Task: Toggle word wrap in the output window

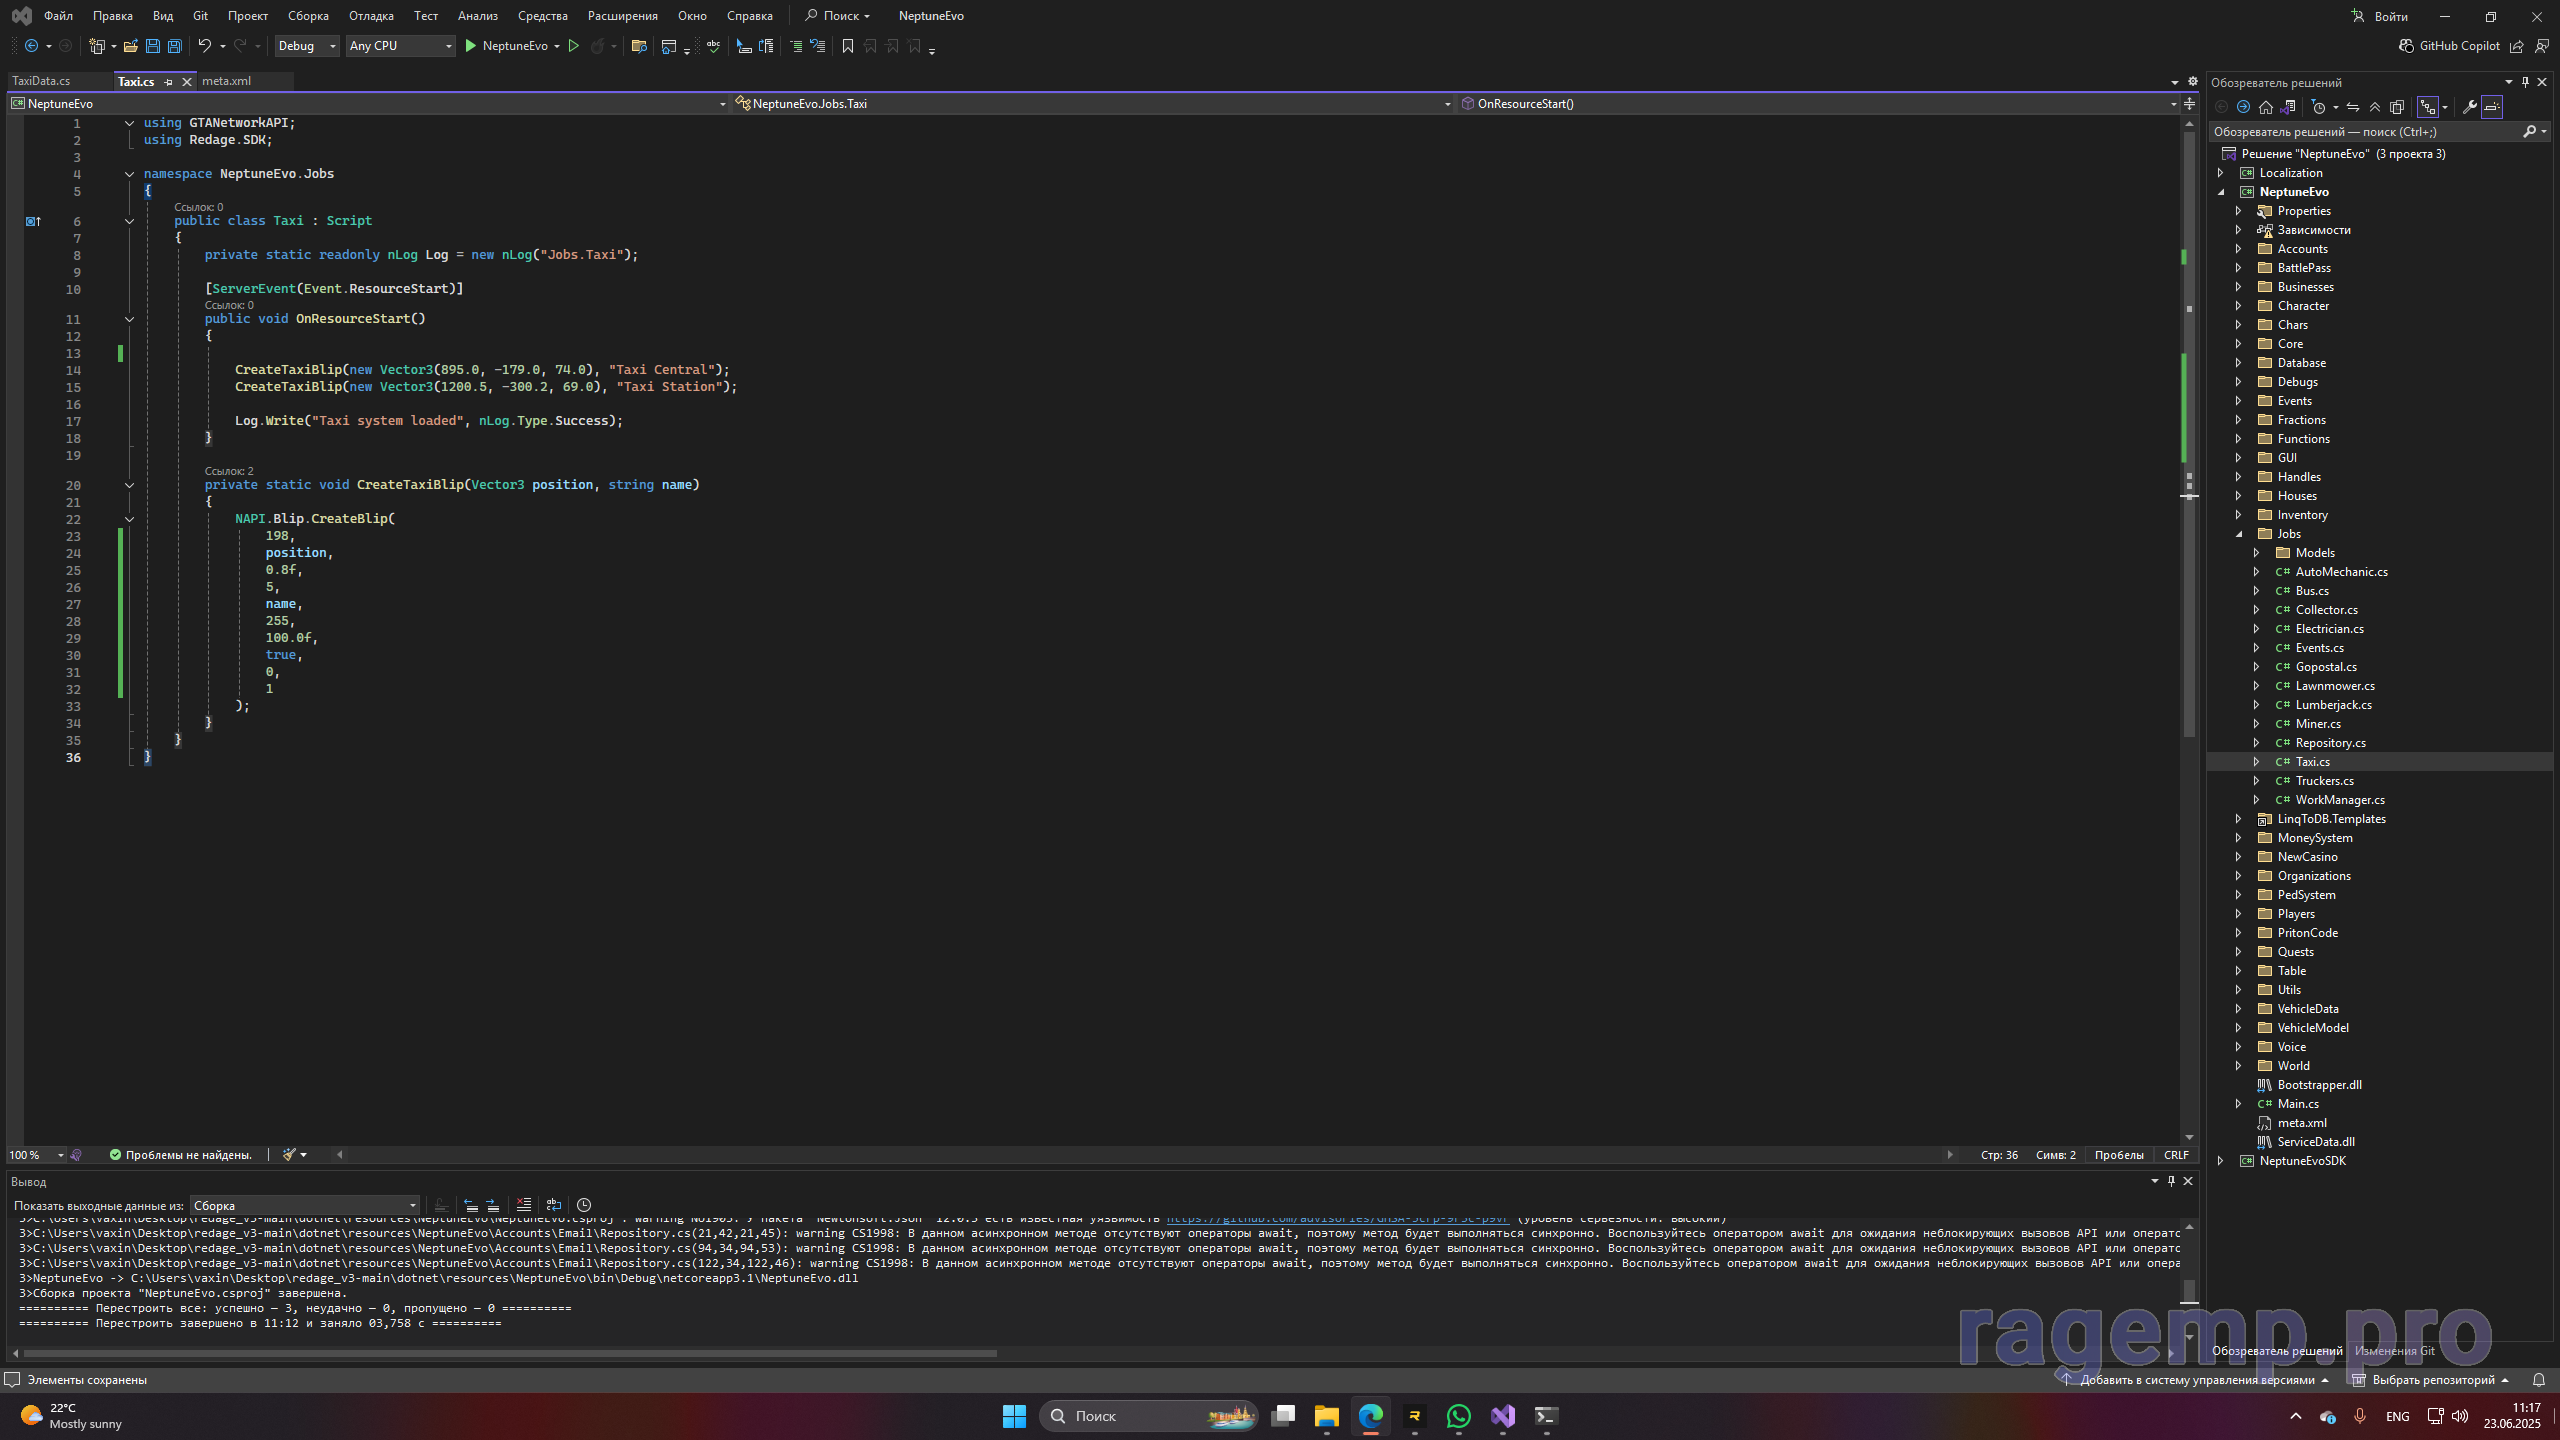Action: pyautogui.click(x=554, y=1205)
